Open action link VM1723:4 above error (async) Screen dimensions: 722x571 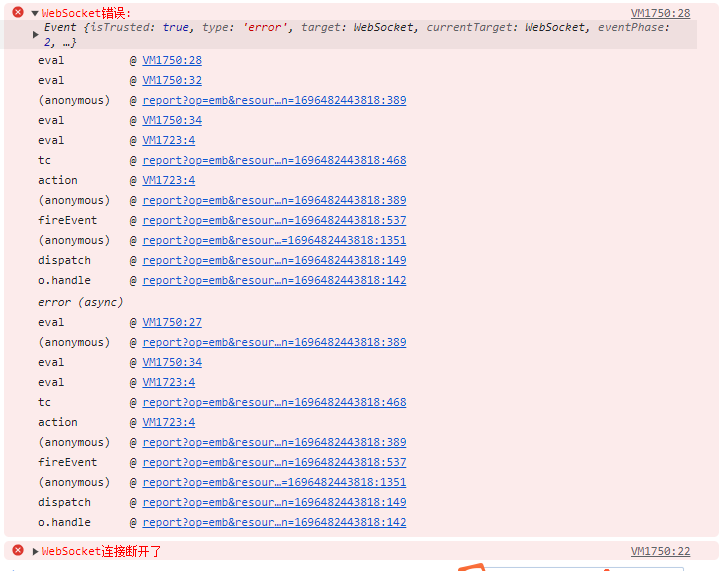(169, 180)
